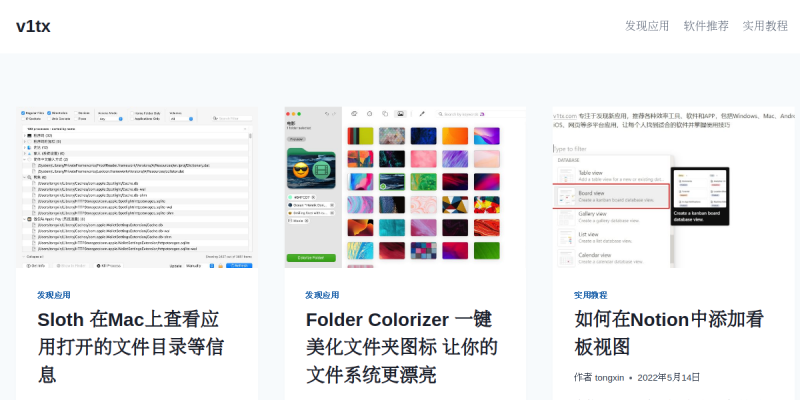
Task: Open the v1tx site logo home link
Action: point(33,26)
